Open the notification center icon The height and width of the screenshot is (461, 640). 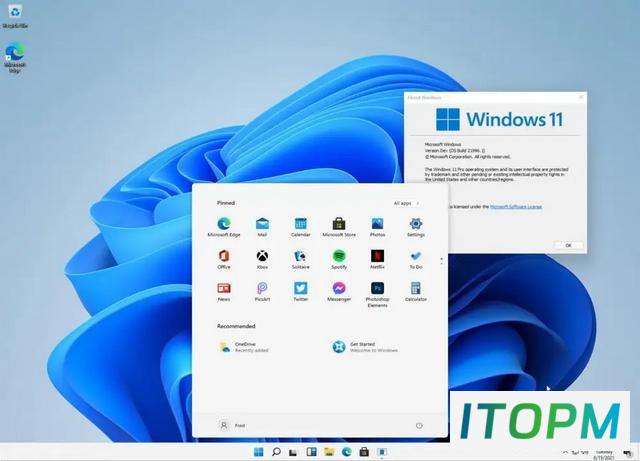[x=627, y=453]
